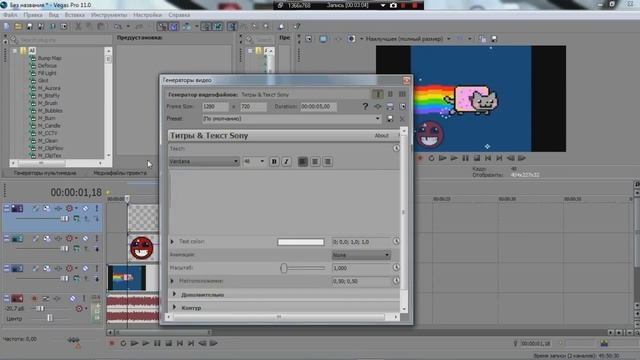Click the What's This help icon in the main toolbar

pos(297,27)
